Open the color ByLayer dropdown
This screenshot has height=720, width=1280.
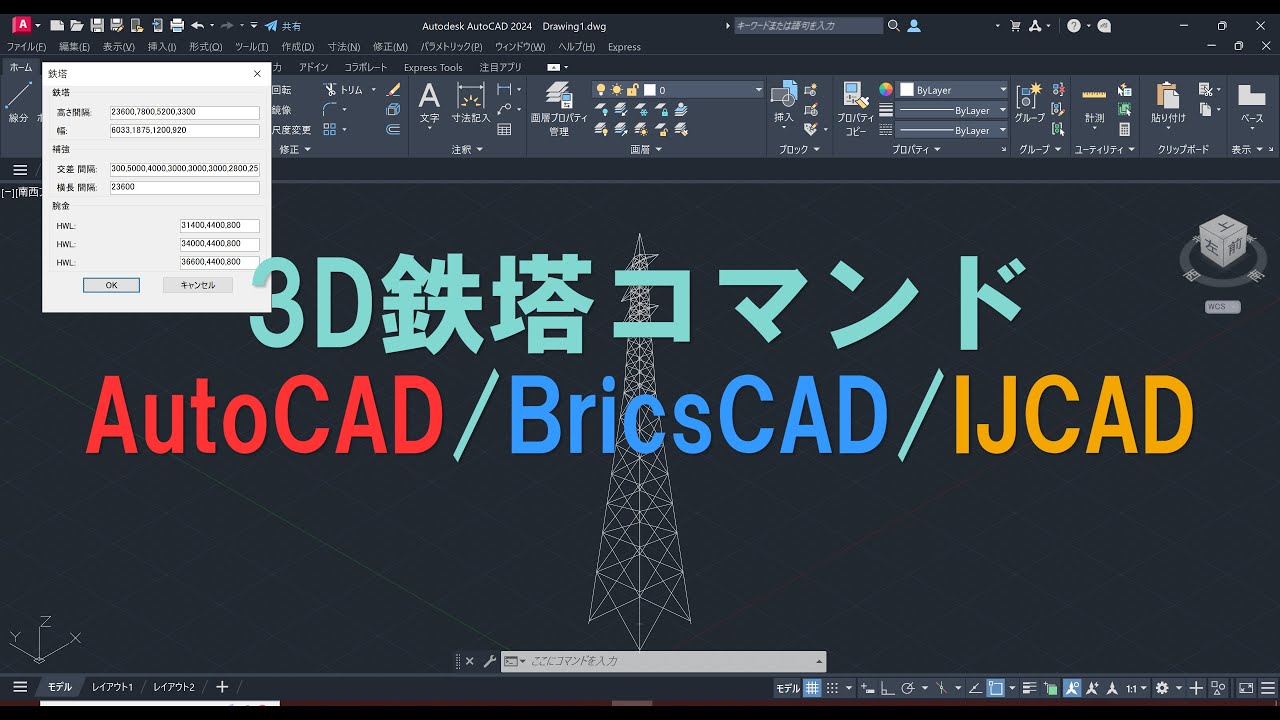[953, 90]
